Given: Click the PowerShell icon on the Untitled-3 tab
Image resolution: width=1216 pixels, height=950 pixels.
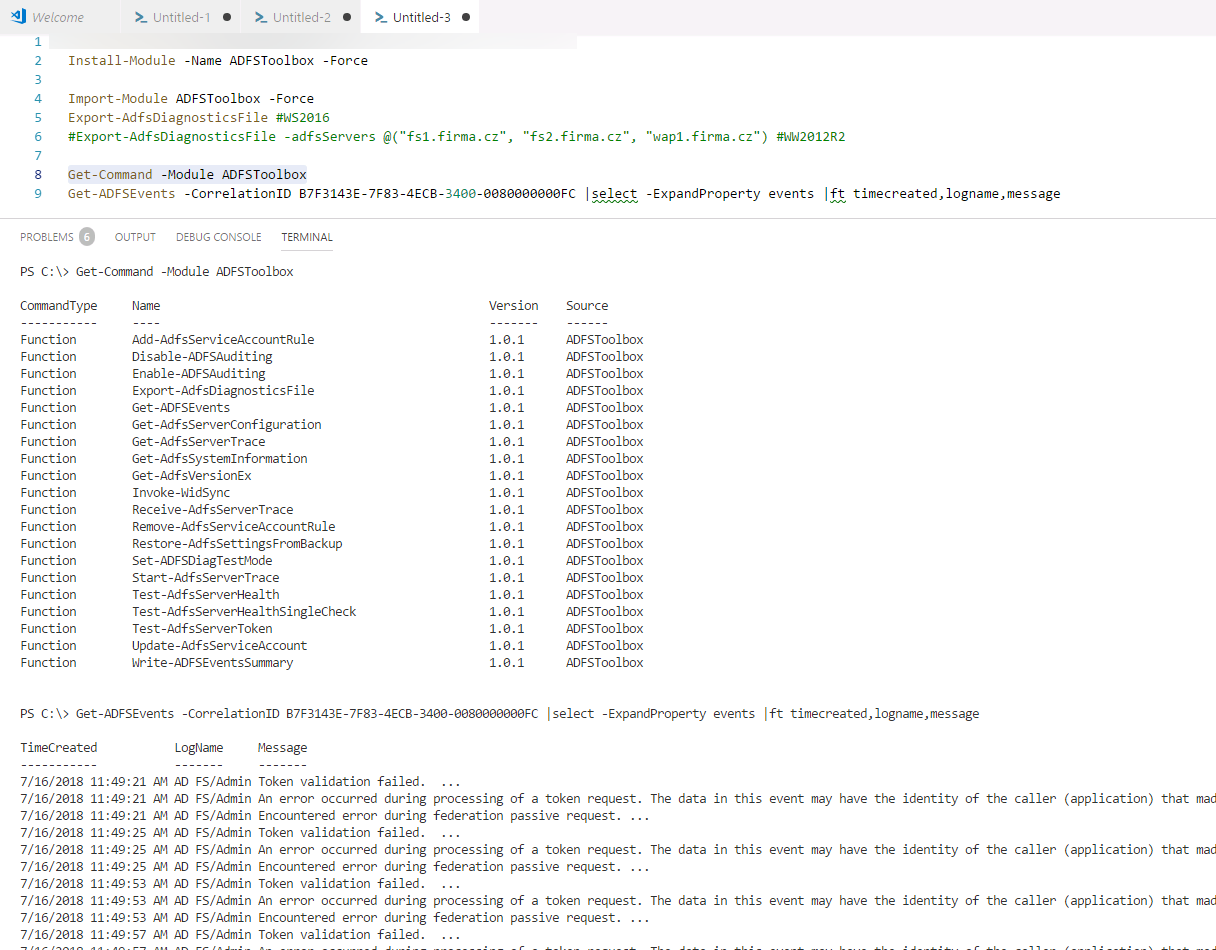Looking at the screenshot, I should [x=381, y=17].
